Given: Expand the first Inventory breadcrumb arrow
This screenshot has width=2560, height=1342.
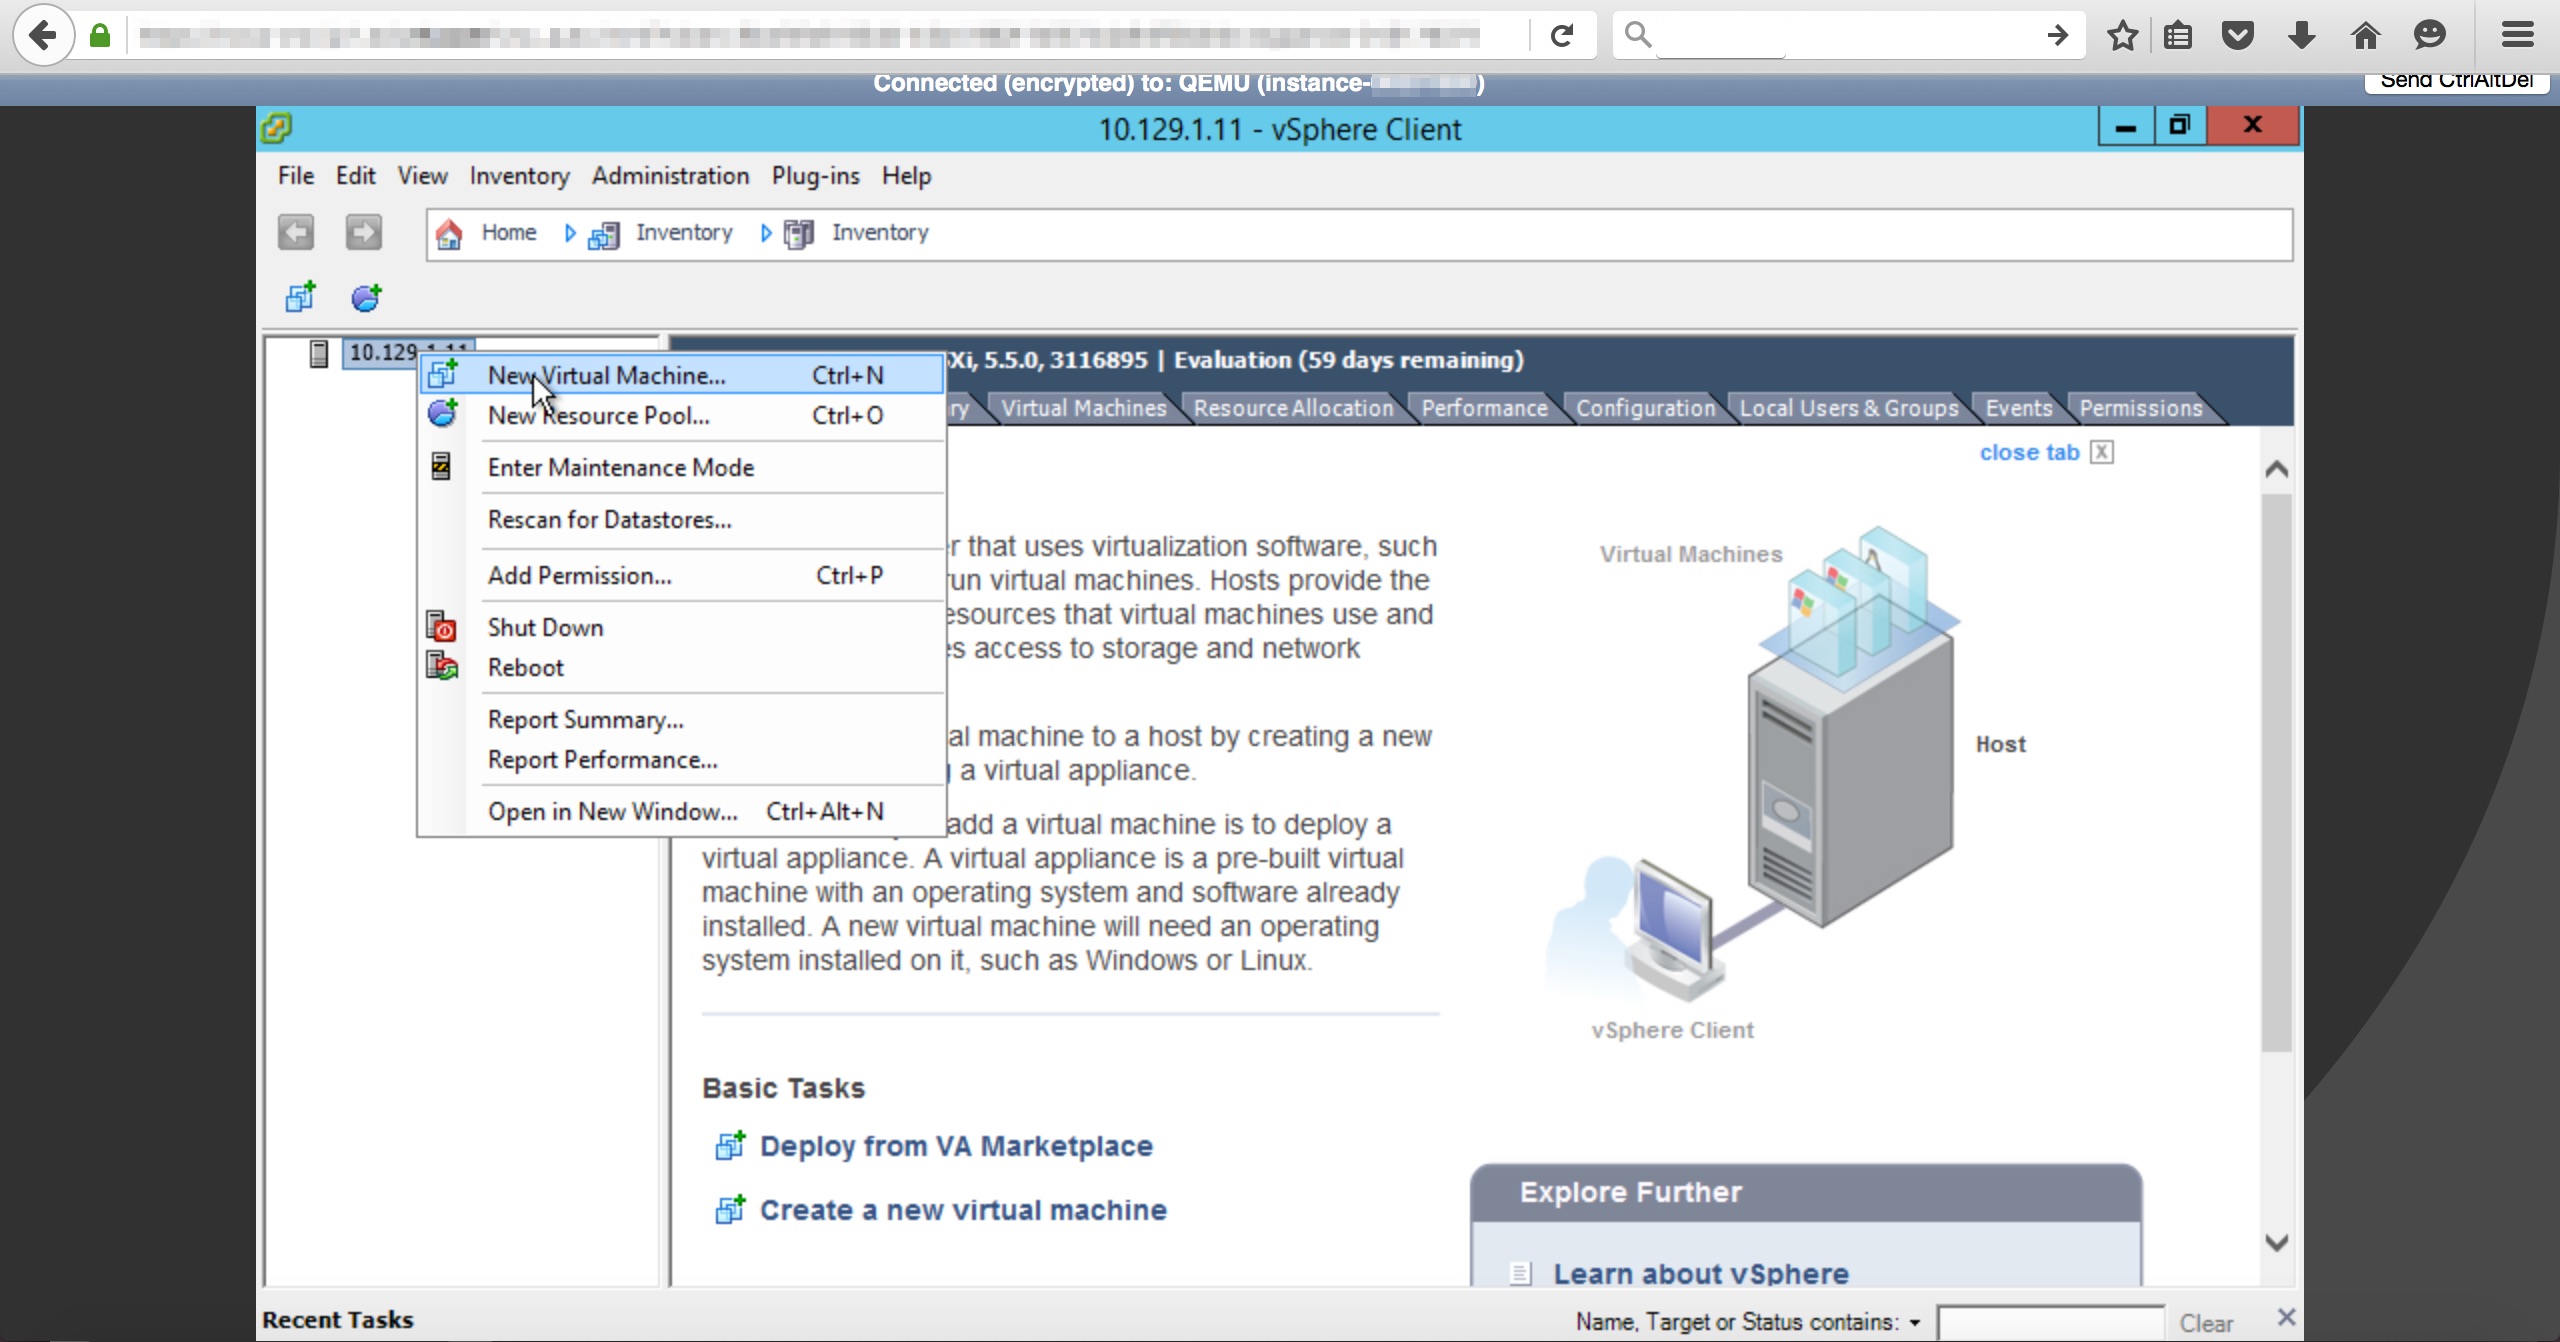Looking at the screenshot, I should click(570, 233).
